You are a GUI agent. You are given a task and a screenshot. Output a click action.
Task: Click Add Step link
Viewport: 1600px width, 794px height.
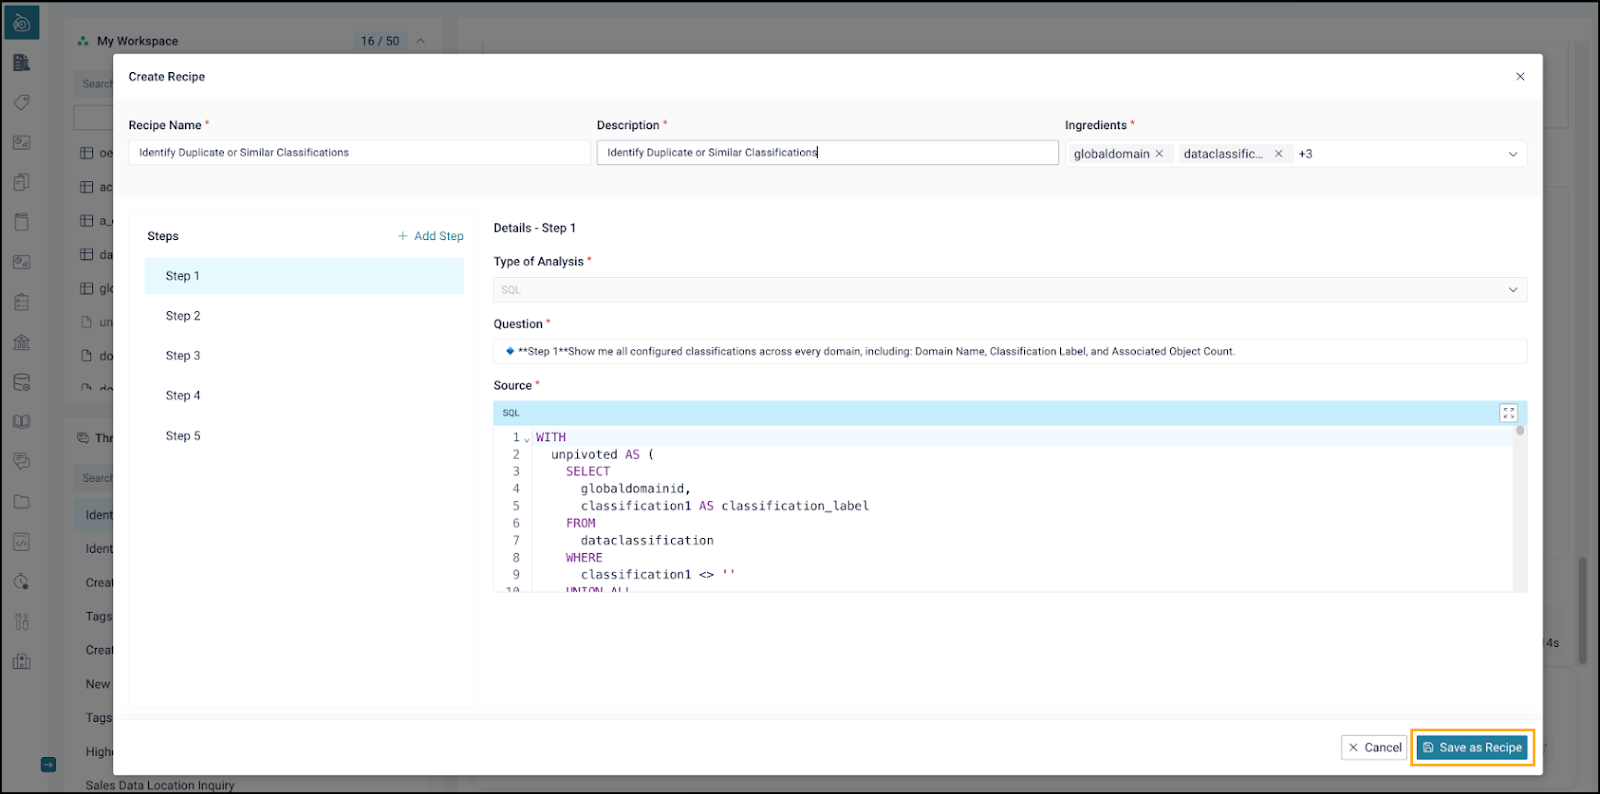click(431, 236)
